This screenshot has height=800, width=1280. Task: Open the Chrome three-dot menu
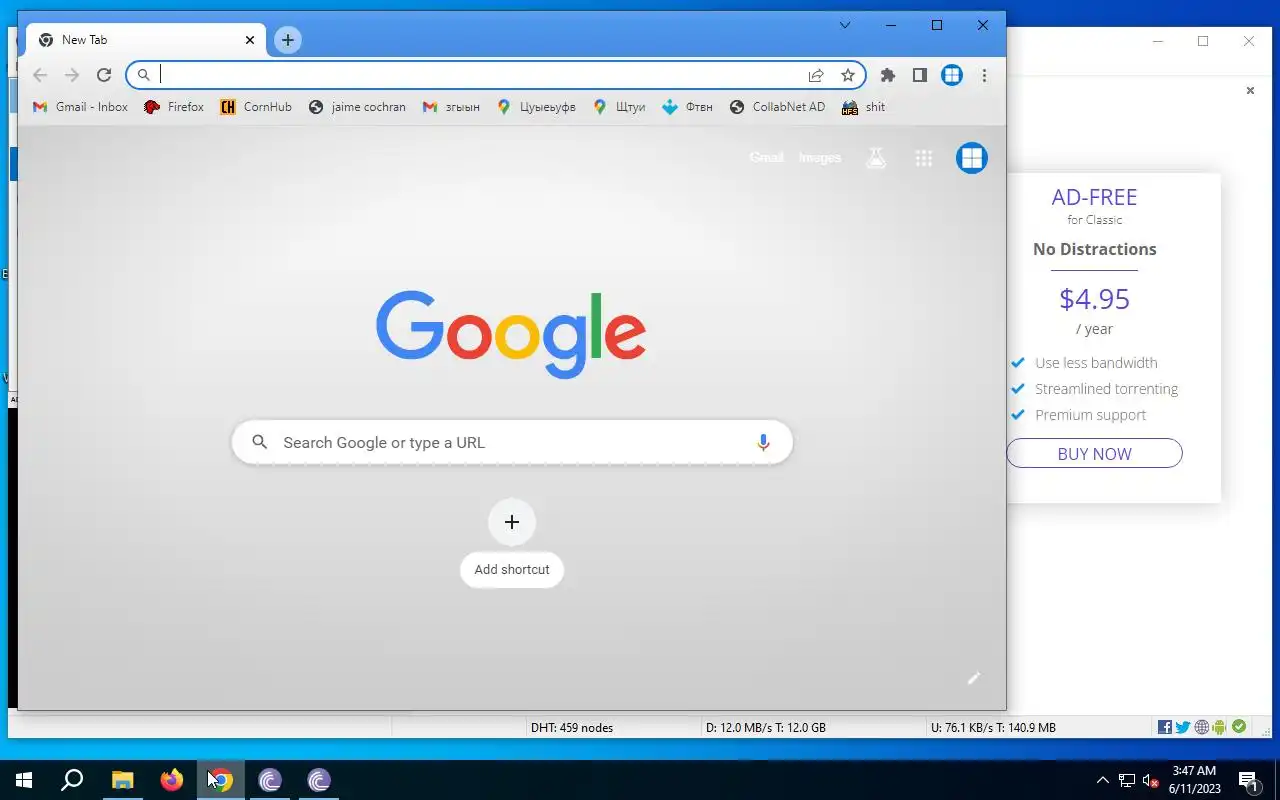point(984,75)
